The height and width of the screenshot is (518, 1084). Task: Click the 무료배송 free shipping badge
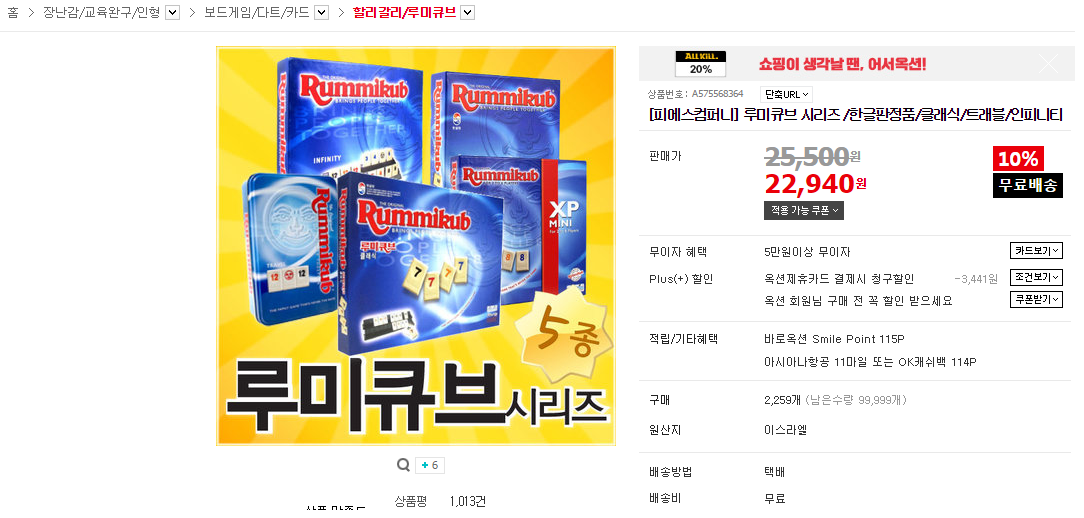(x=1027, y=185)
